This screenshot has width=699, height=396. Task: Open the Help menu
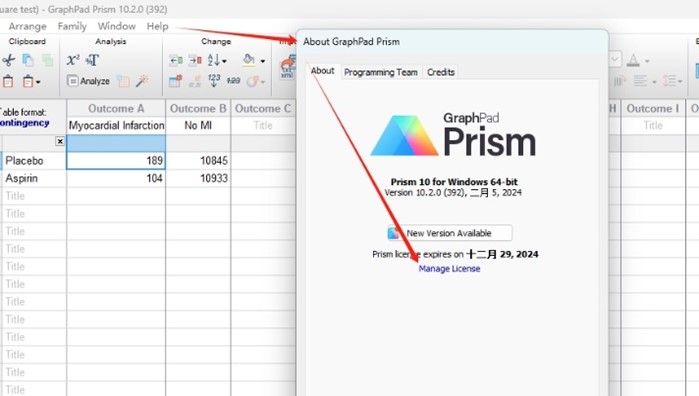157,26
